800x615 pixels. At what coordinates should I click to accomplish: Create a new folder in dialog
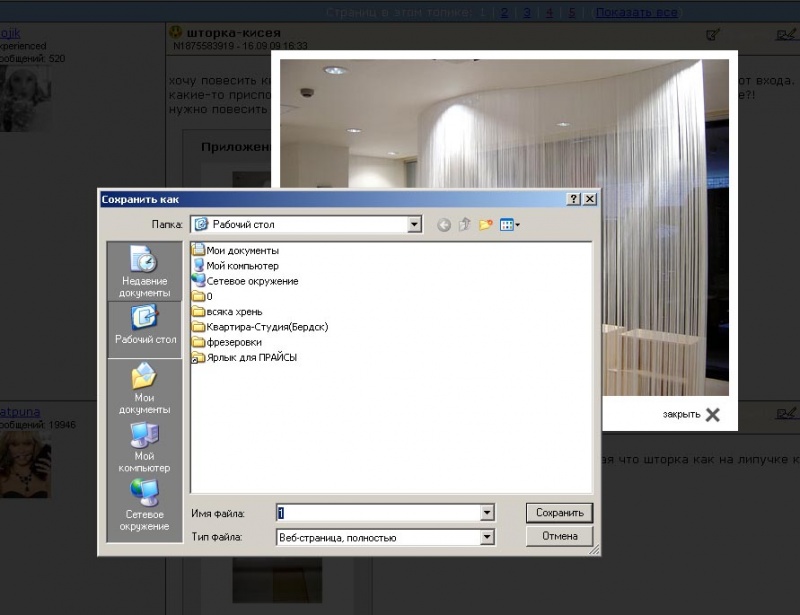pos(486,225)
